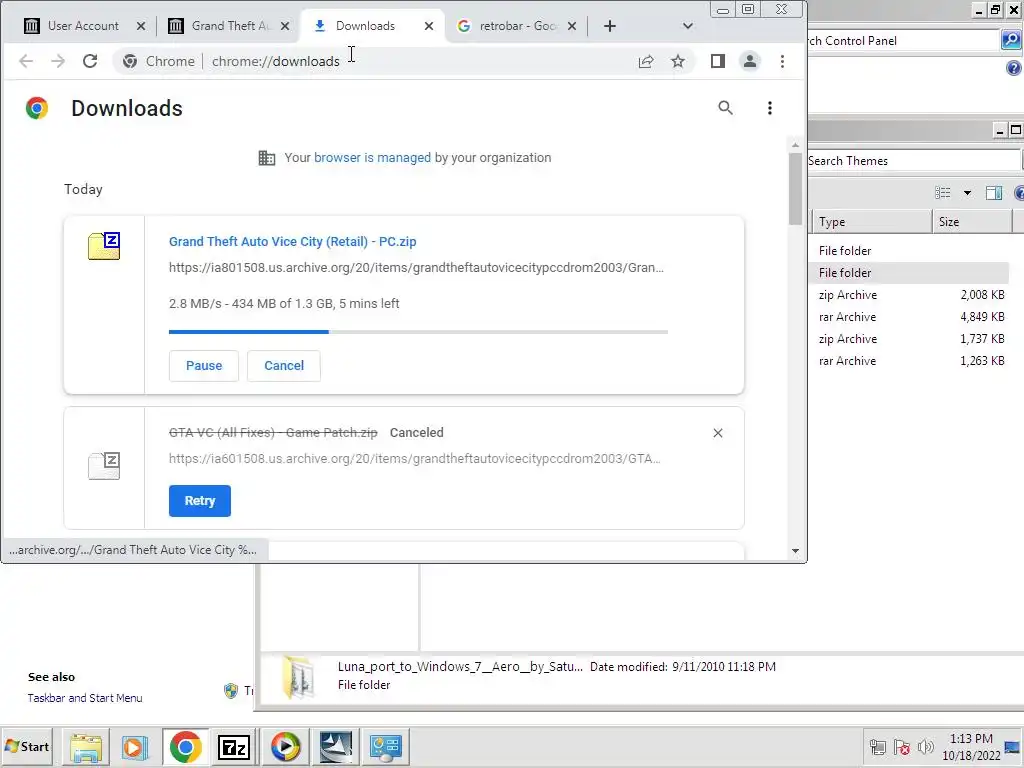
Task: Open Control Panel help question icon
Action: (x=1014, y=67)
